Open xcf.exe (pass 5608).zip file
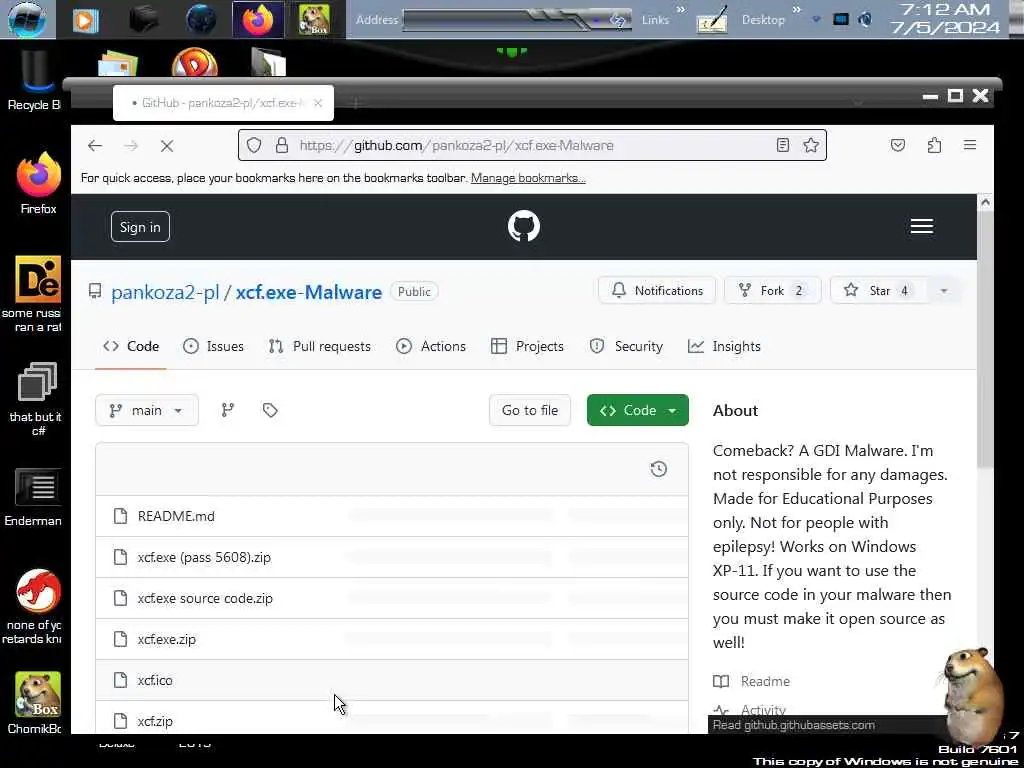Screen dimensions: 1024x768 (204, 557)
